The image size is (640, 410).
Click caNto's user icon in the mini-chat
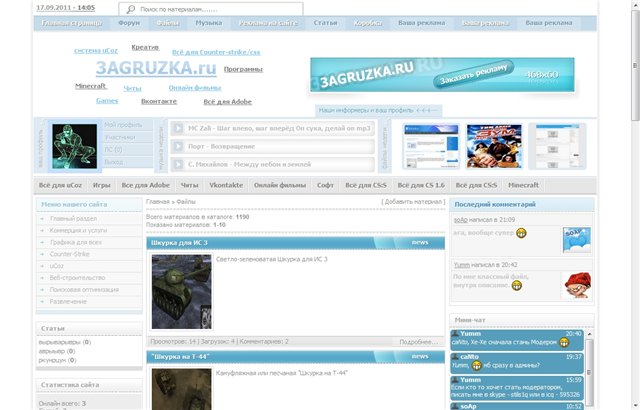455,357
